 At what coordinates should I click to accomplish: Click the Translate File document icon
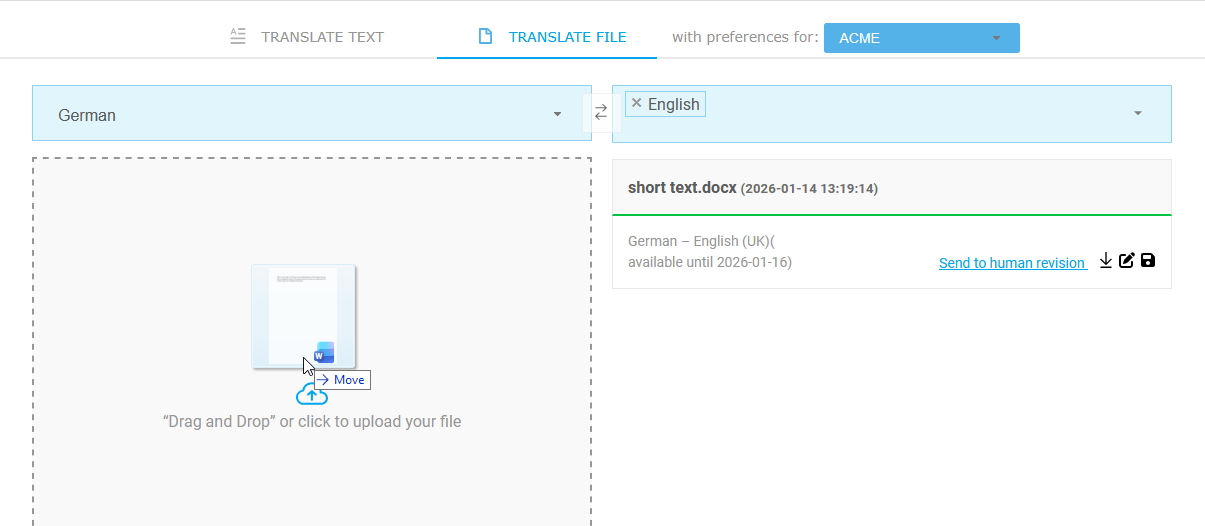point(485,37)
